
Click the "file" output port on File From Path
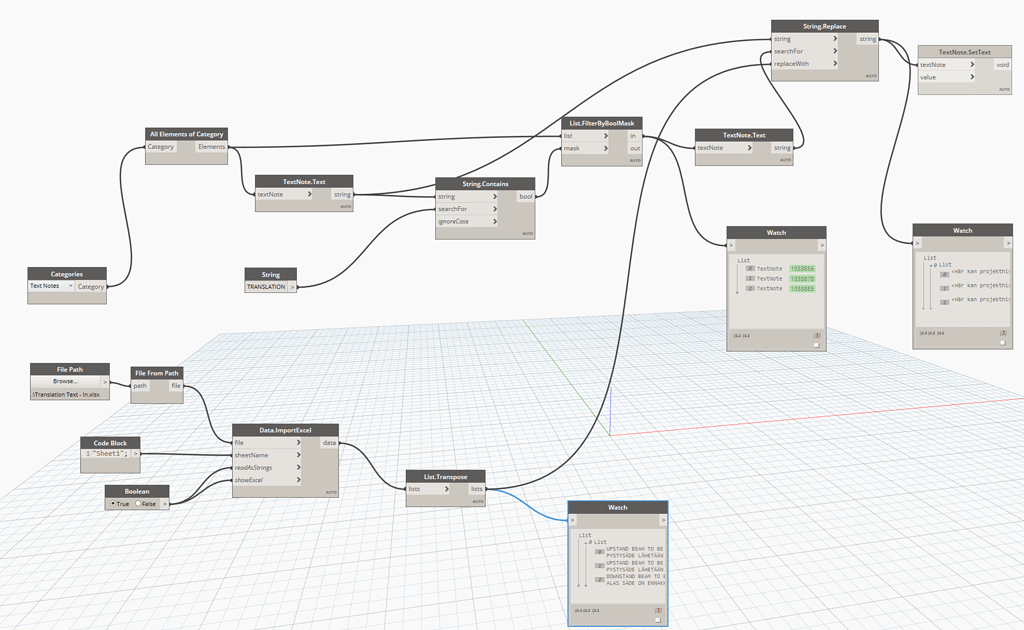click(x=176, y=386)
